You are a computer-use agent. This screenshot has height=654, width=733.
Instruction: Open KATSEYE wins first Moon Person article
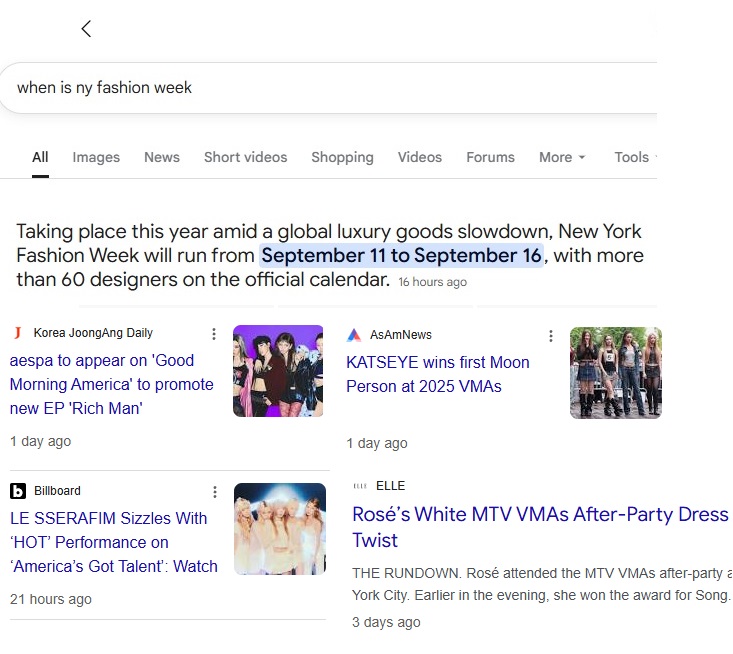pos(438,374)
